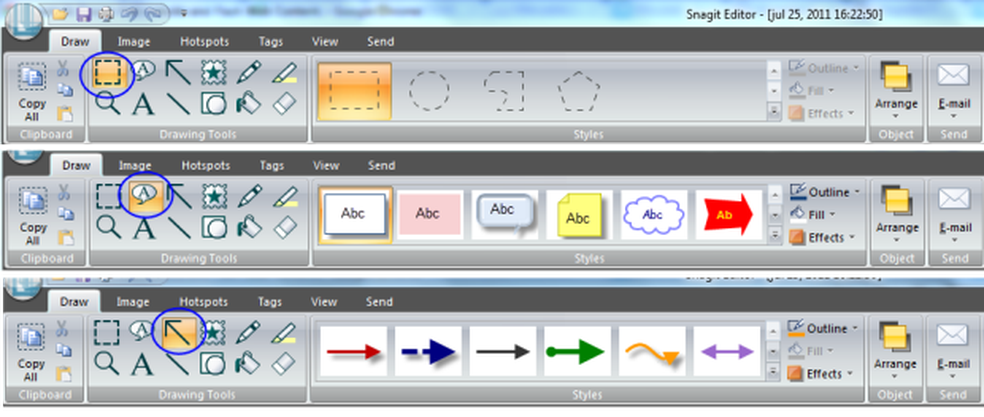Choose the purple double-headed arrow style

727,352
